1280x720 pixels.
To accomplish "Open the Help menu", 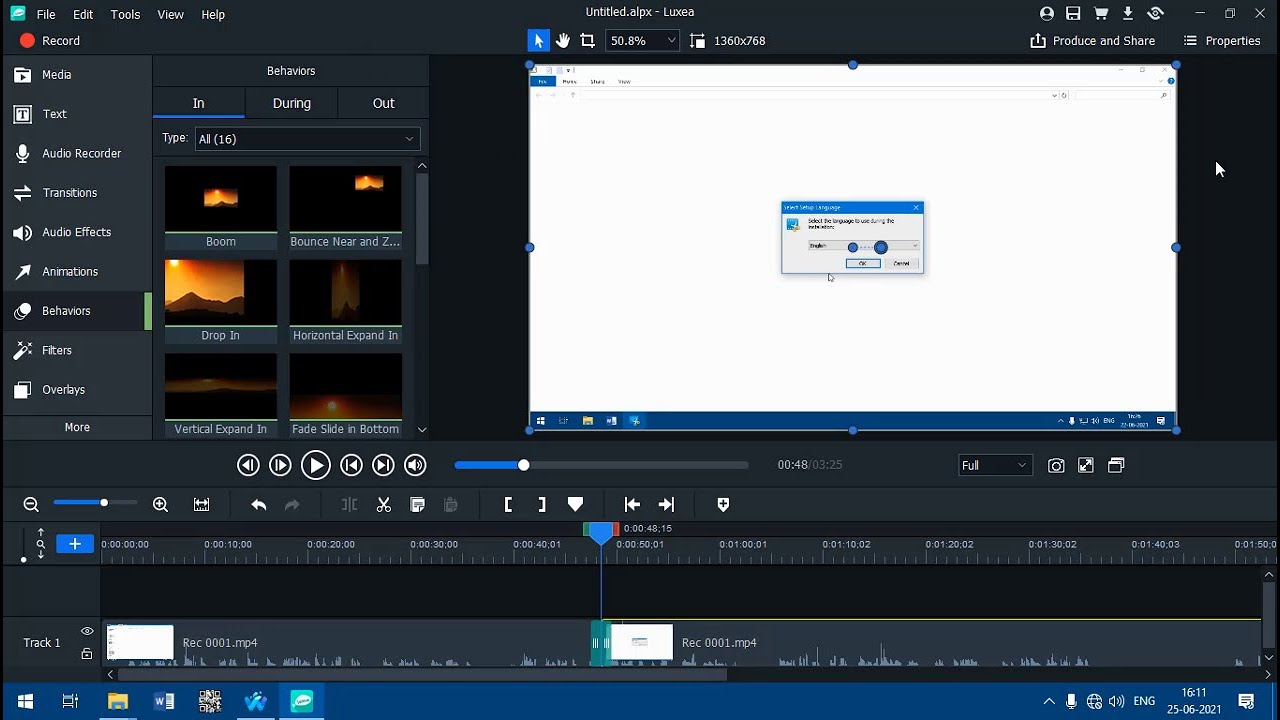I will (213, 14).
